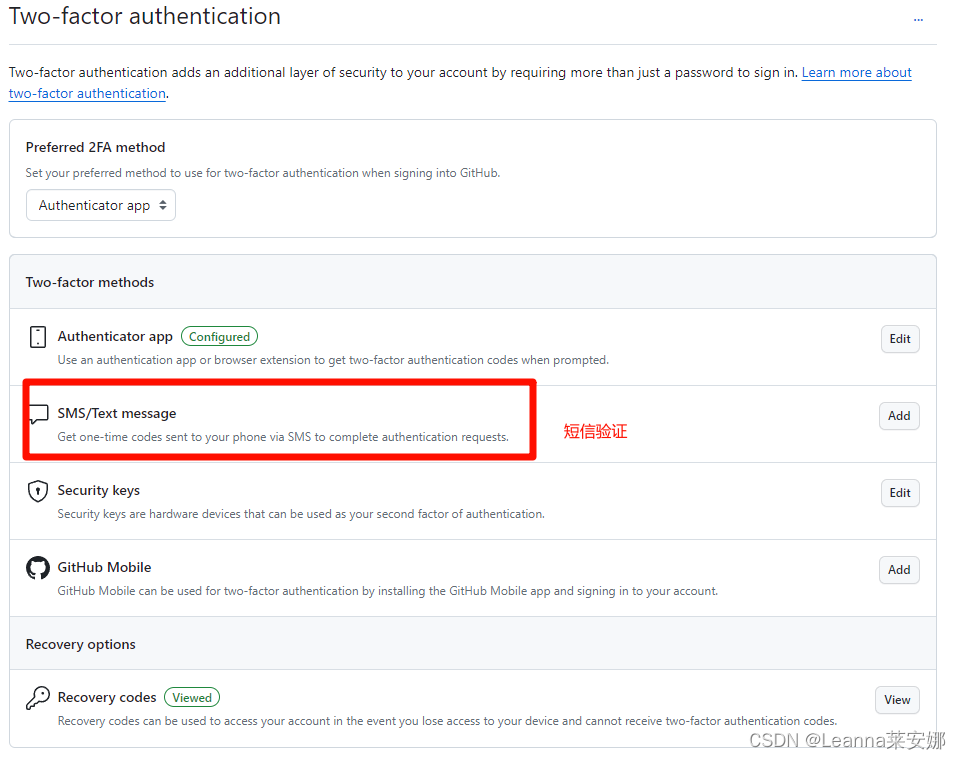Click the Recovery codes key icon
Image resolution: width=961 pixels, height=759 pixels.
[38, 698]
